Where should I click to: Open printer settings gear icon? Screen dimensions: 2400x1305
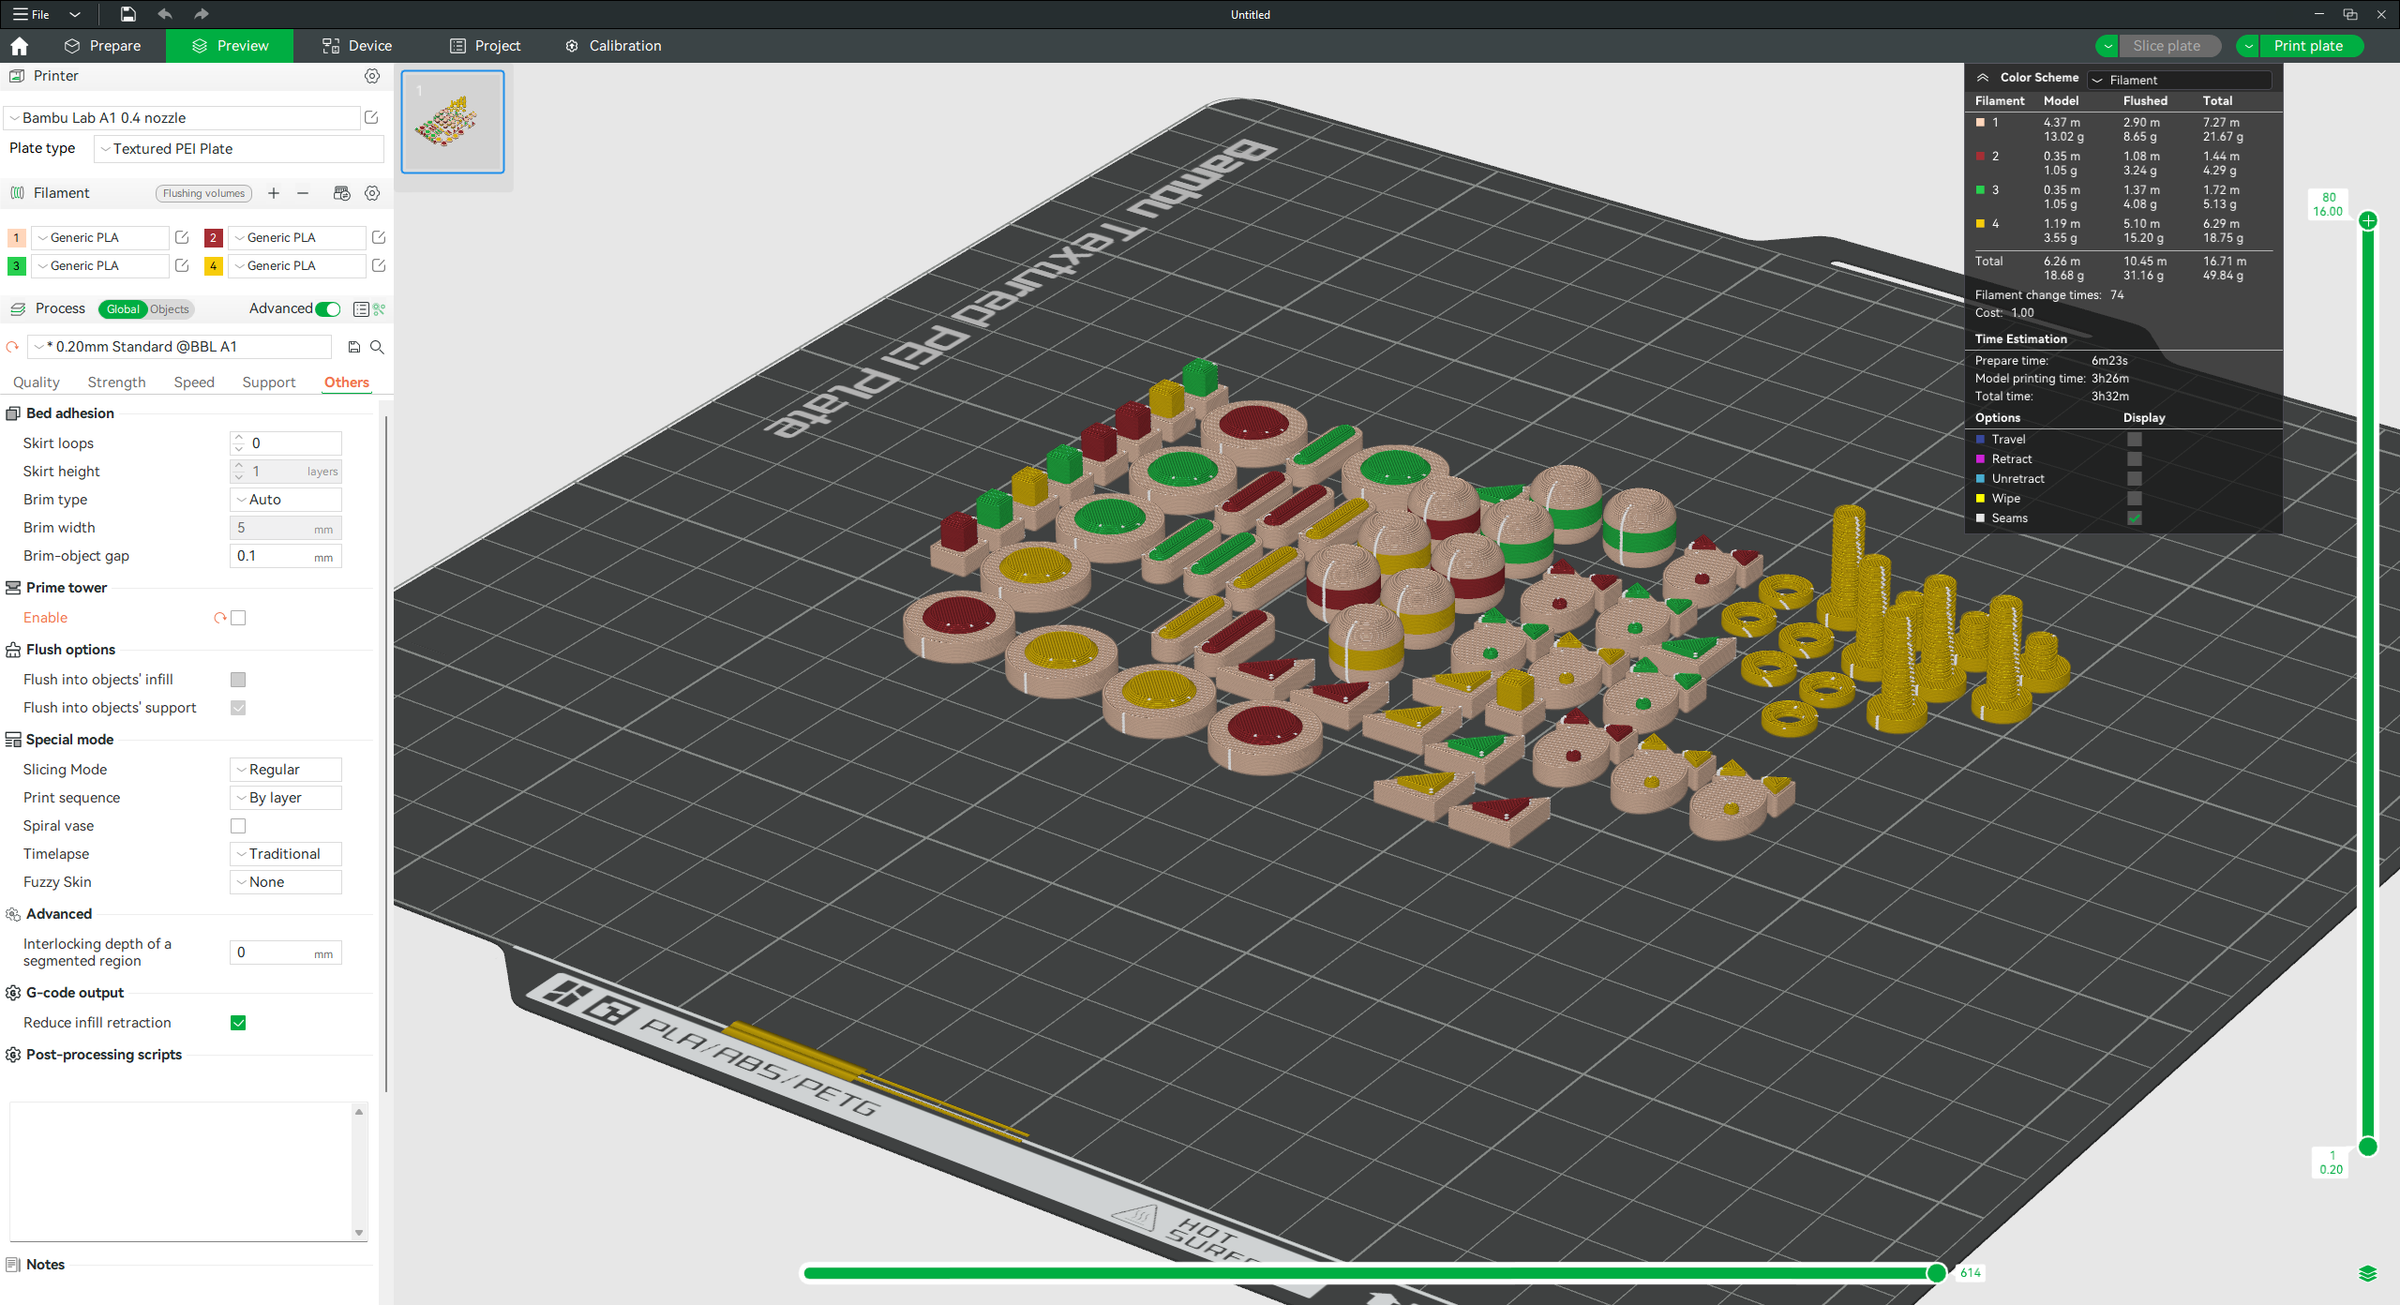(x=372, y=76)
